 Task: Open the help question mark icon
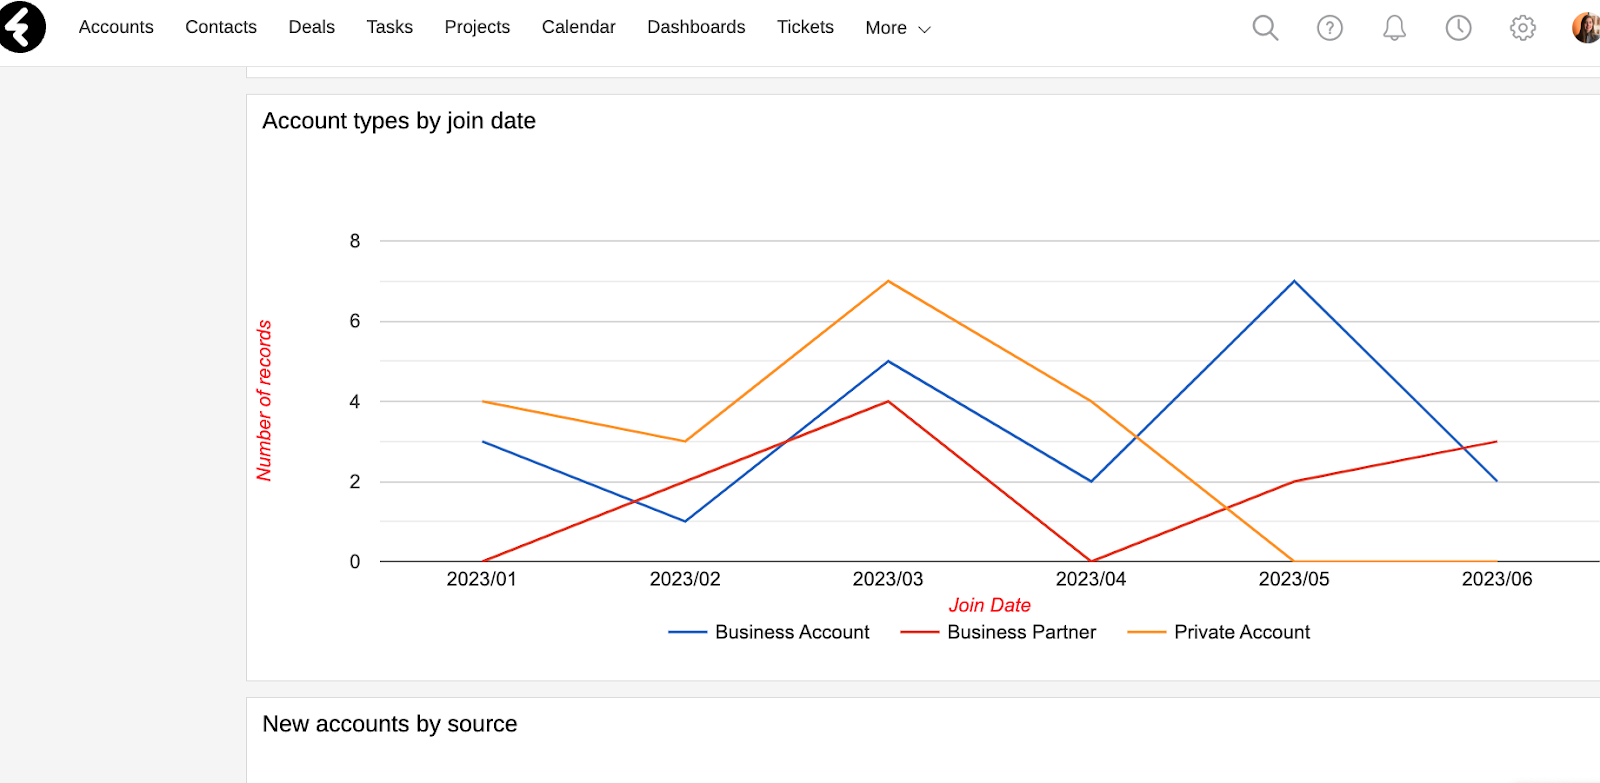point(1329,28)
